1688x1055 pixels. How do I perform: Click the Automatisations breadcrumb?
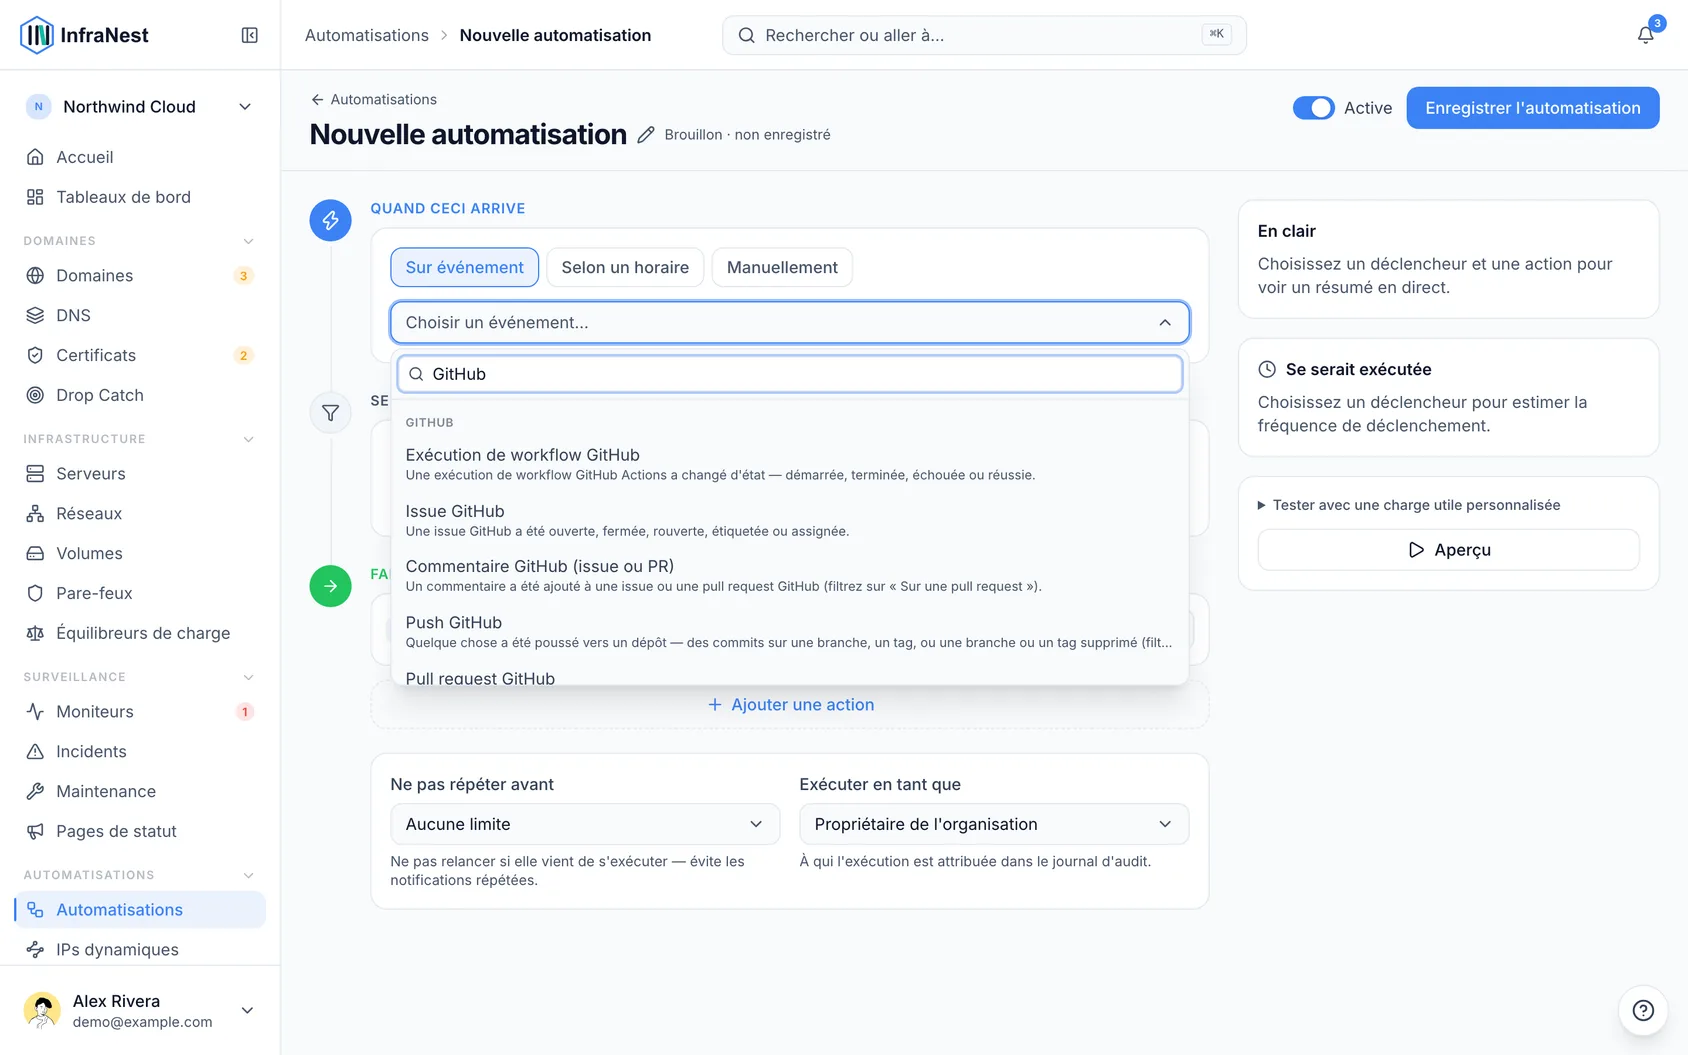(367, 35)
